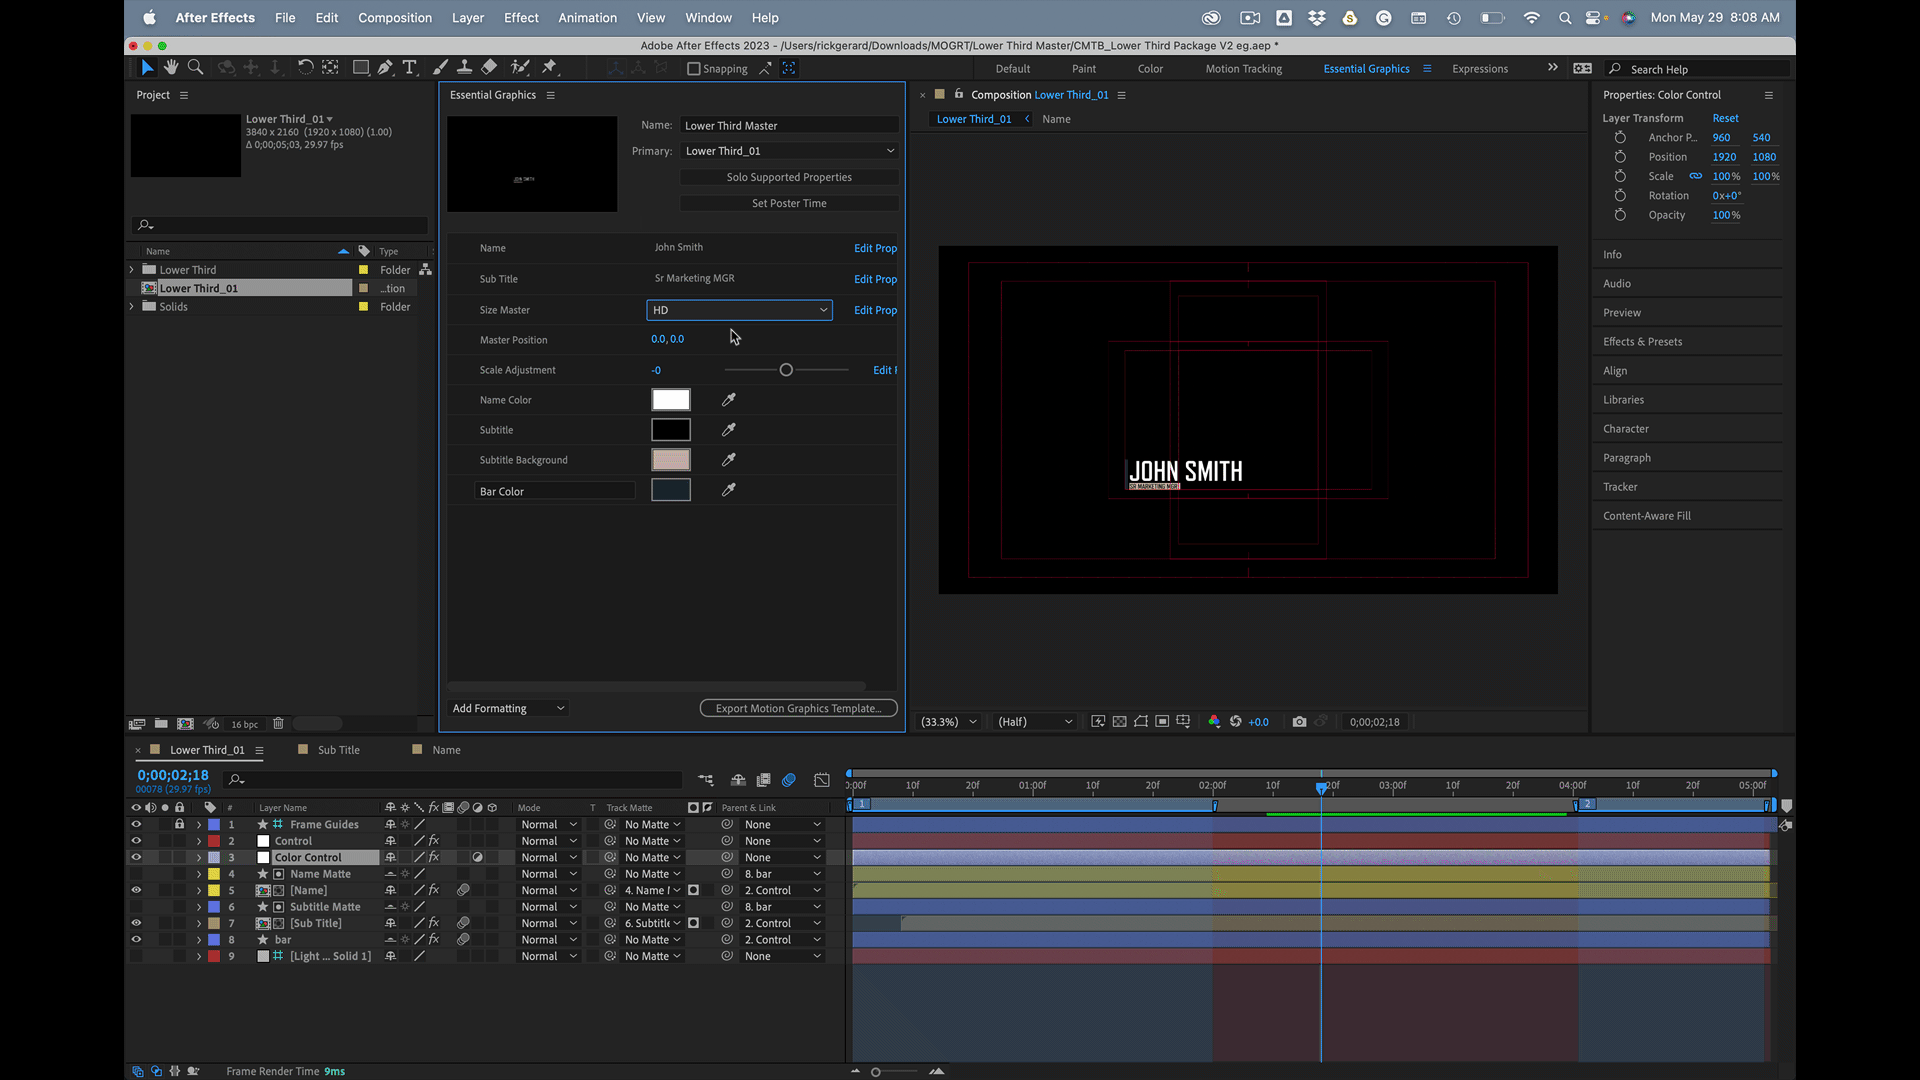Viewport: 1920px width, 1080px height.
Task: Expand the Lower Third folder
Action: (x=131, y=270)
